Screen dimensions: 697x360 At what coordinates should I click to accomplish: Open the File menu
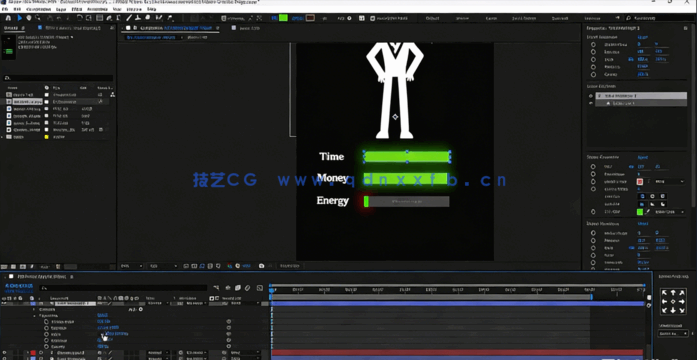coord(5,9)
